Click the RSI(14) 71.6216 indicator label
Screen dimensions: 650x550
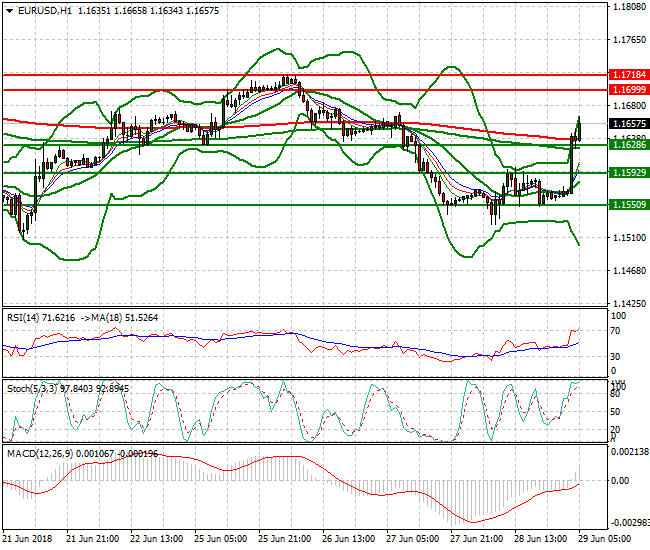(41, 318)
